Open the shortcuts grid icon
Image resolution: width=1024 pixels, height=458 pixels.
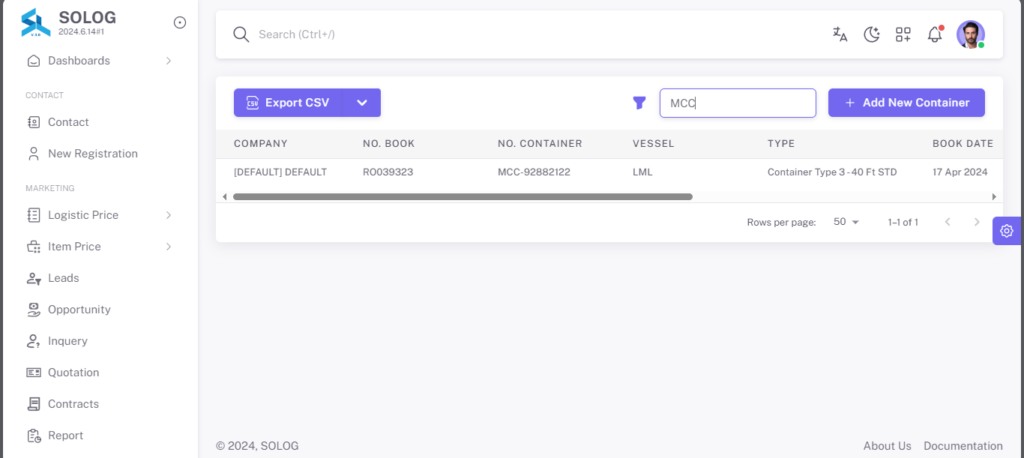click(x=903, y=35)
